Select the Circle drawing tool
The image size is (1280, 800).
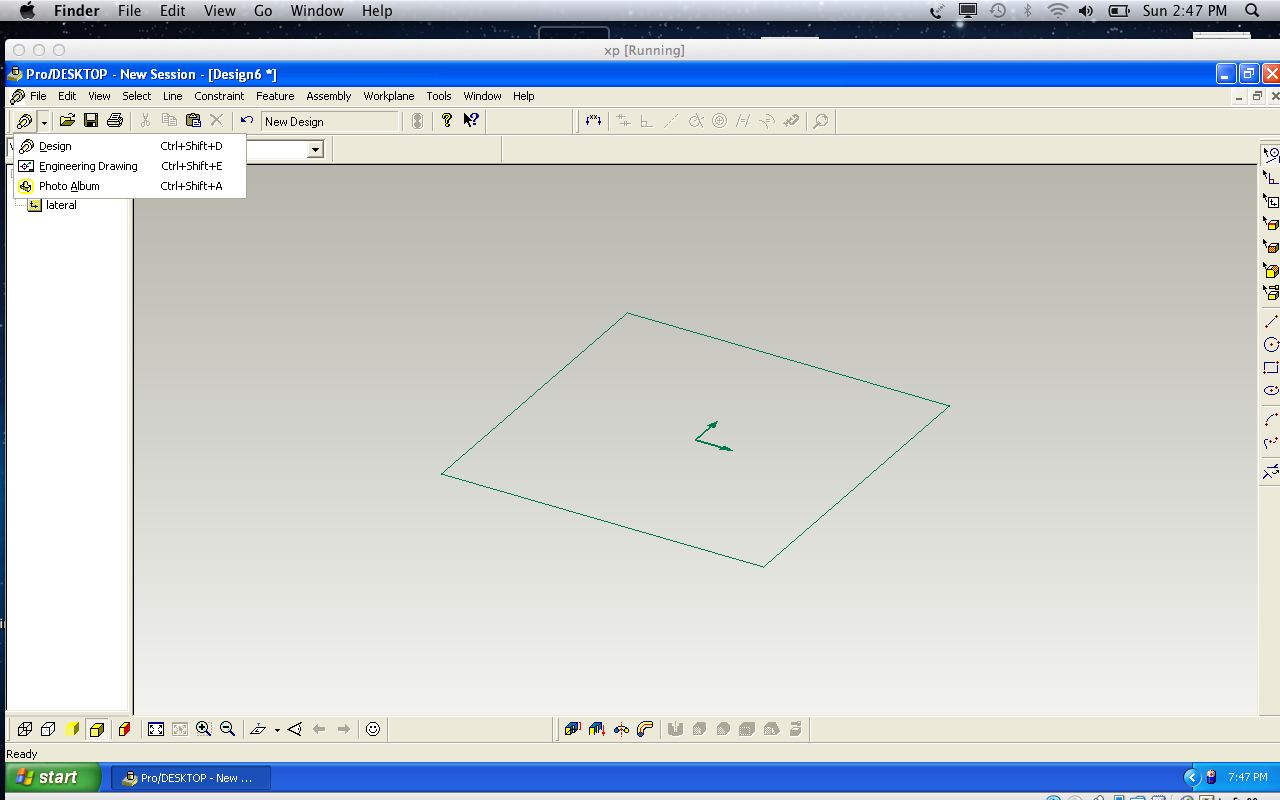[x=1271, y=344]
